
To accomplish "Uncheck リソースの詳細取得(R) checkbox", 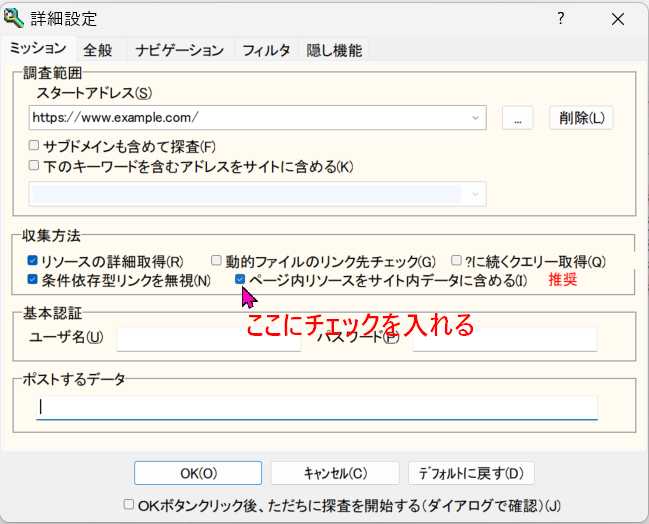I will [x=32, y=260].
